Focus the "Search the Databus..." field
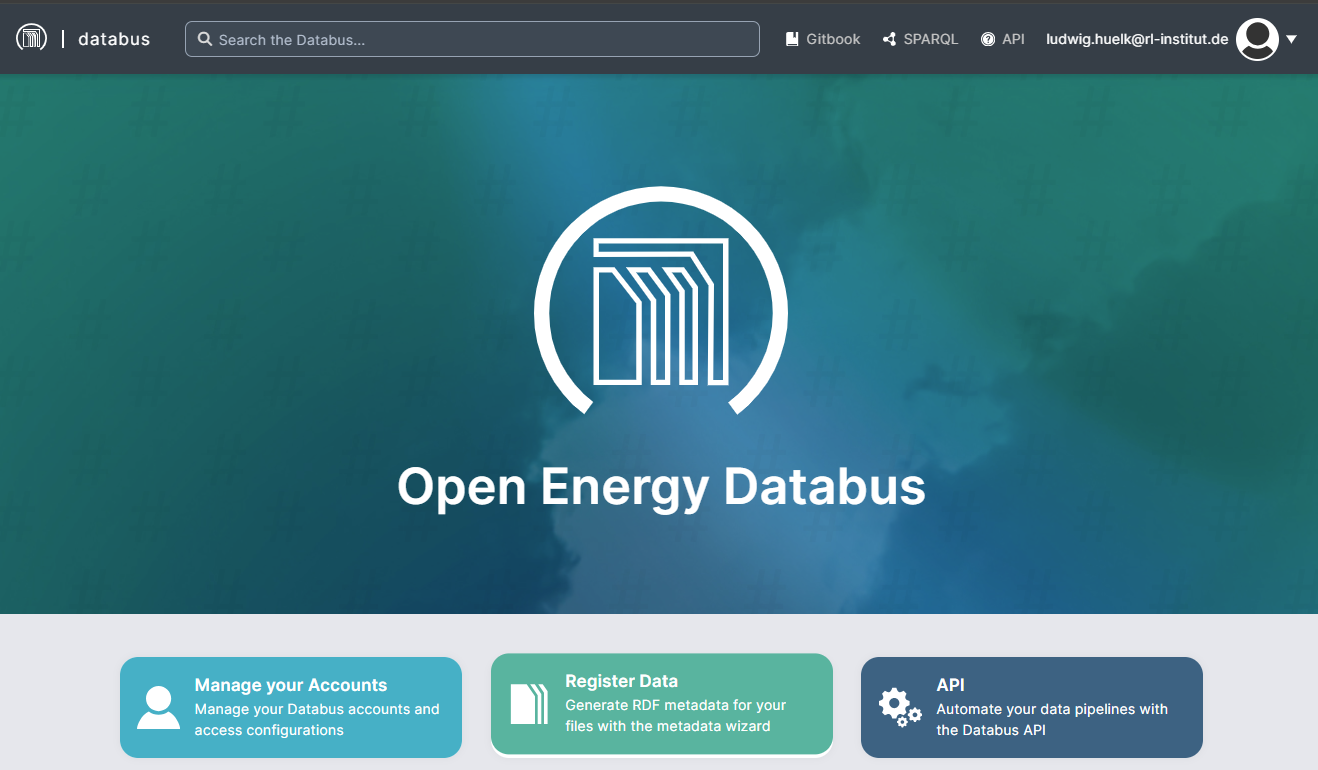The width and height of the screenshot is (1318, 770). [x=480, y=40]
